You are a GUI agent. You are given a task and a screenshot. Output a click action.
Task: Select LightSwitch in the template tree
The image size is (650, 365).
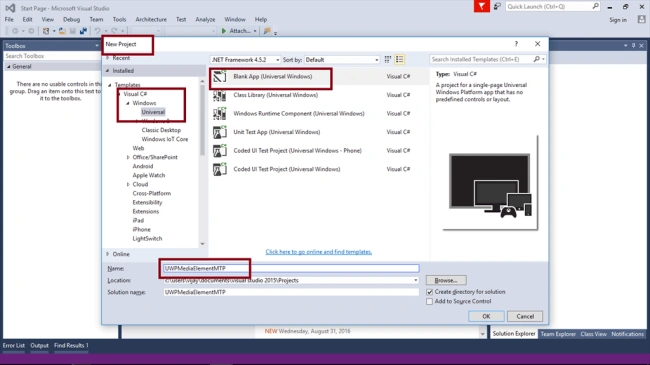coord(147,238)
